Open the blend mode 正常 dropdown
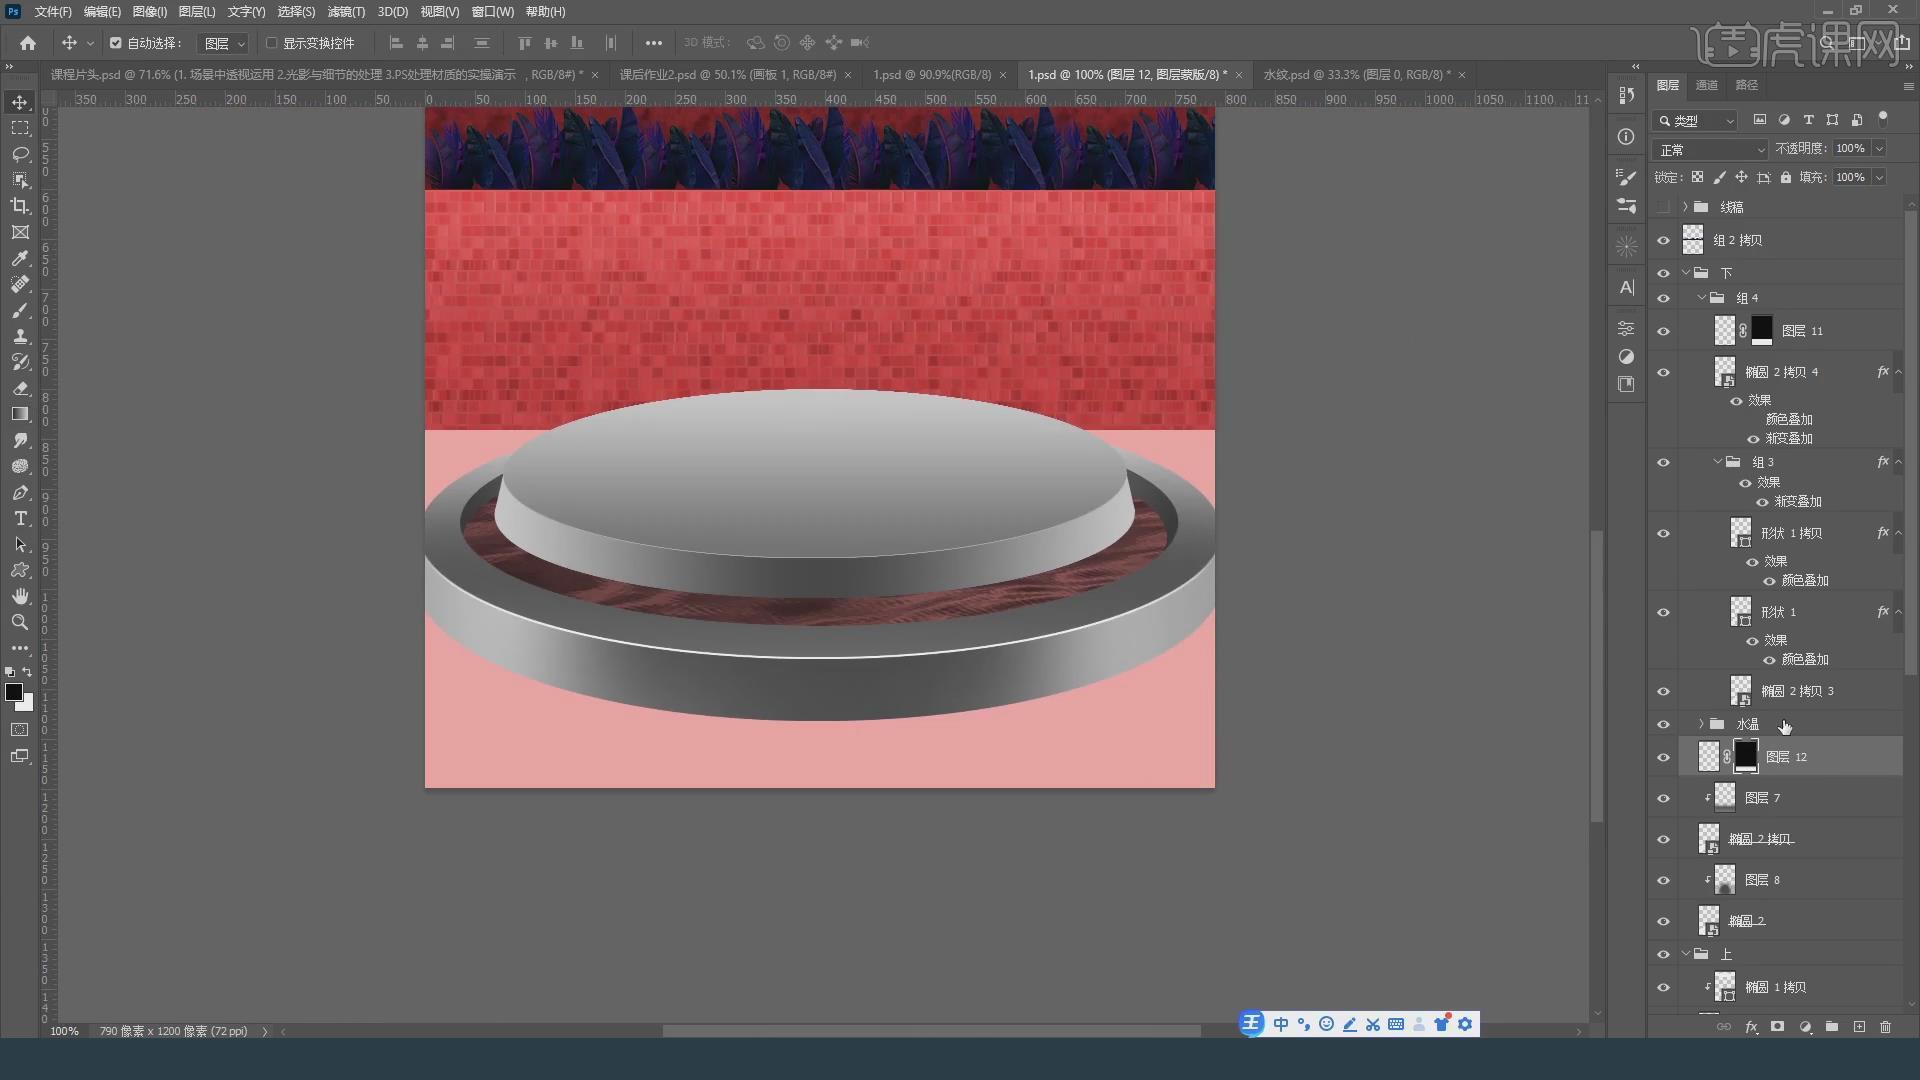Screen dimensions: 1920x1080 pyautogui.click(x=1712, y=150)
